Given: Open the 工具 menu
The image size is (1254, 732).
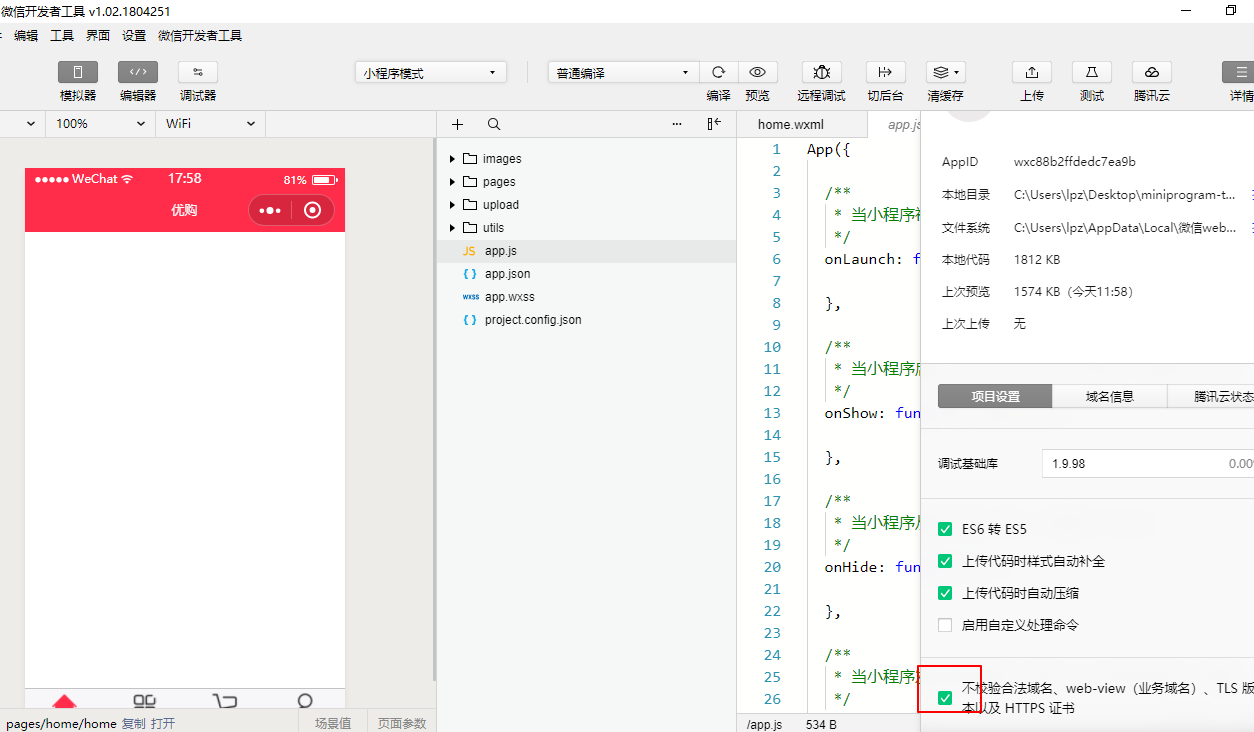Looking at the screenshot, I should point(62,36).
